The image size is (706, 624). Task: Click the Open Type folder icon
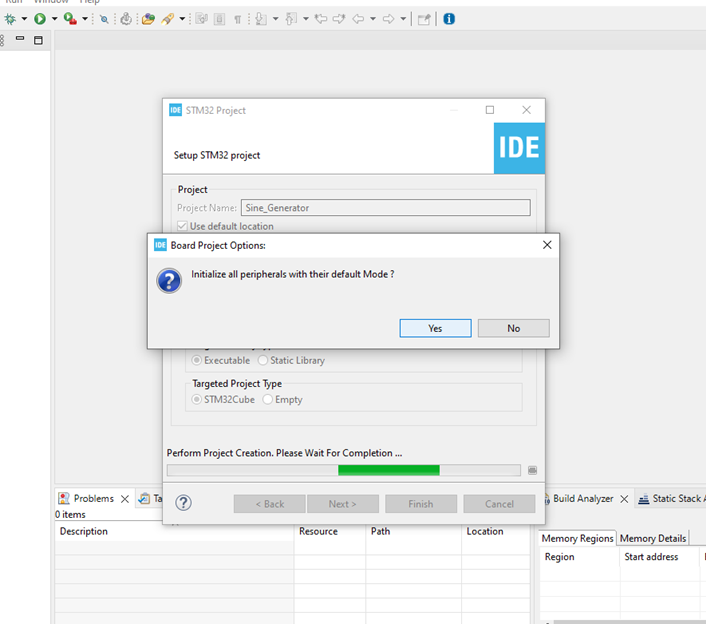[x=148, y=19]
